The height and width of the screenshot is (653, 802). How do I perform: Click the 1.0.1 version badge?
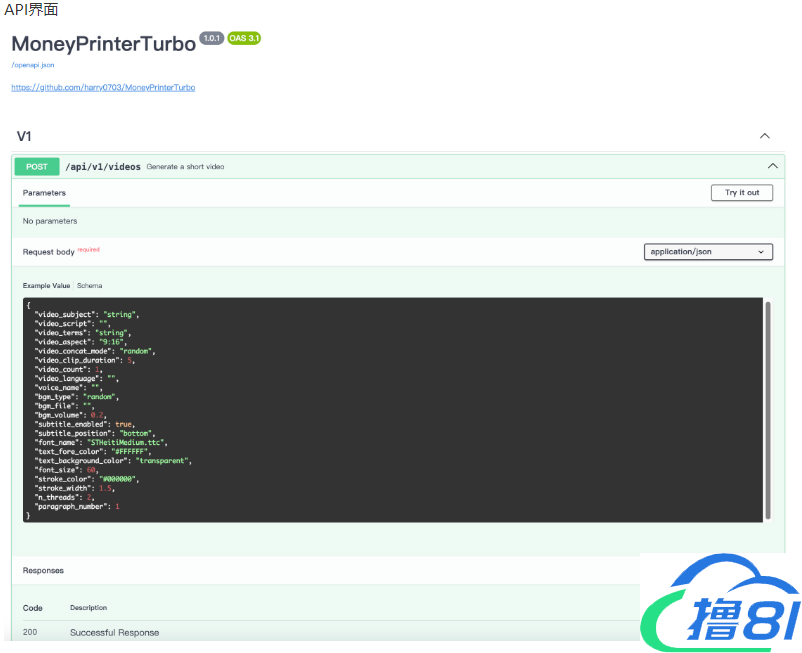tap(211, 38)
